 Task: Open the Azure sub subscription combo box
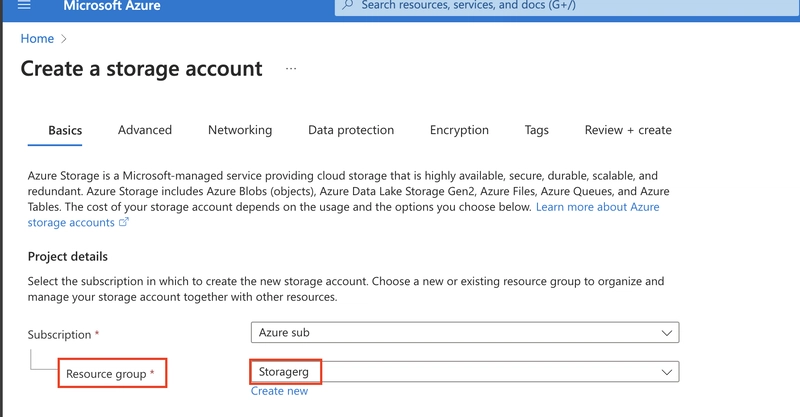(465, 332)
